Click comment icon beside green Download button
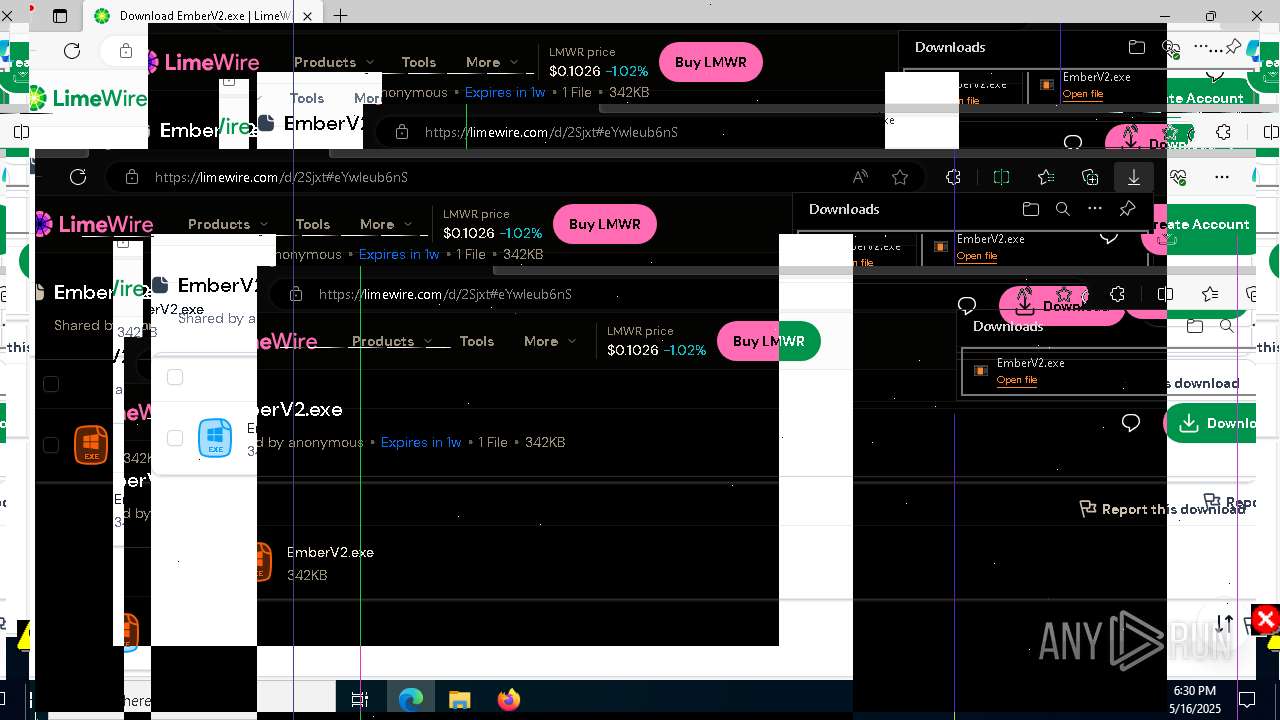1280x720 pixels. tap(1131, 423)
